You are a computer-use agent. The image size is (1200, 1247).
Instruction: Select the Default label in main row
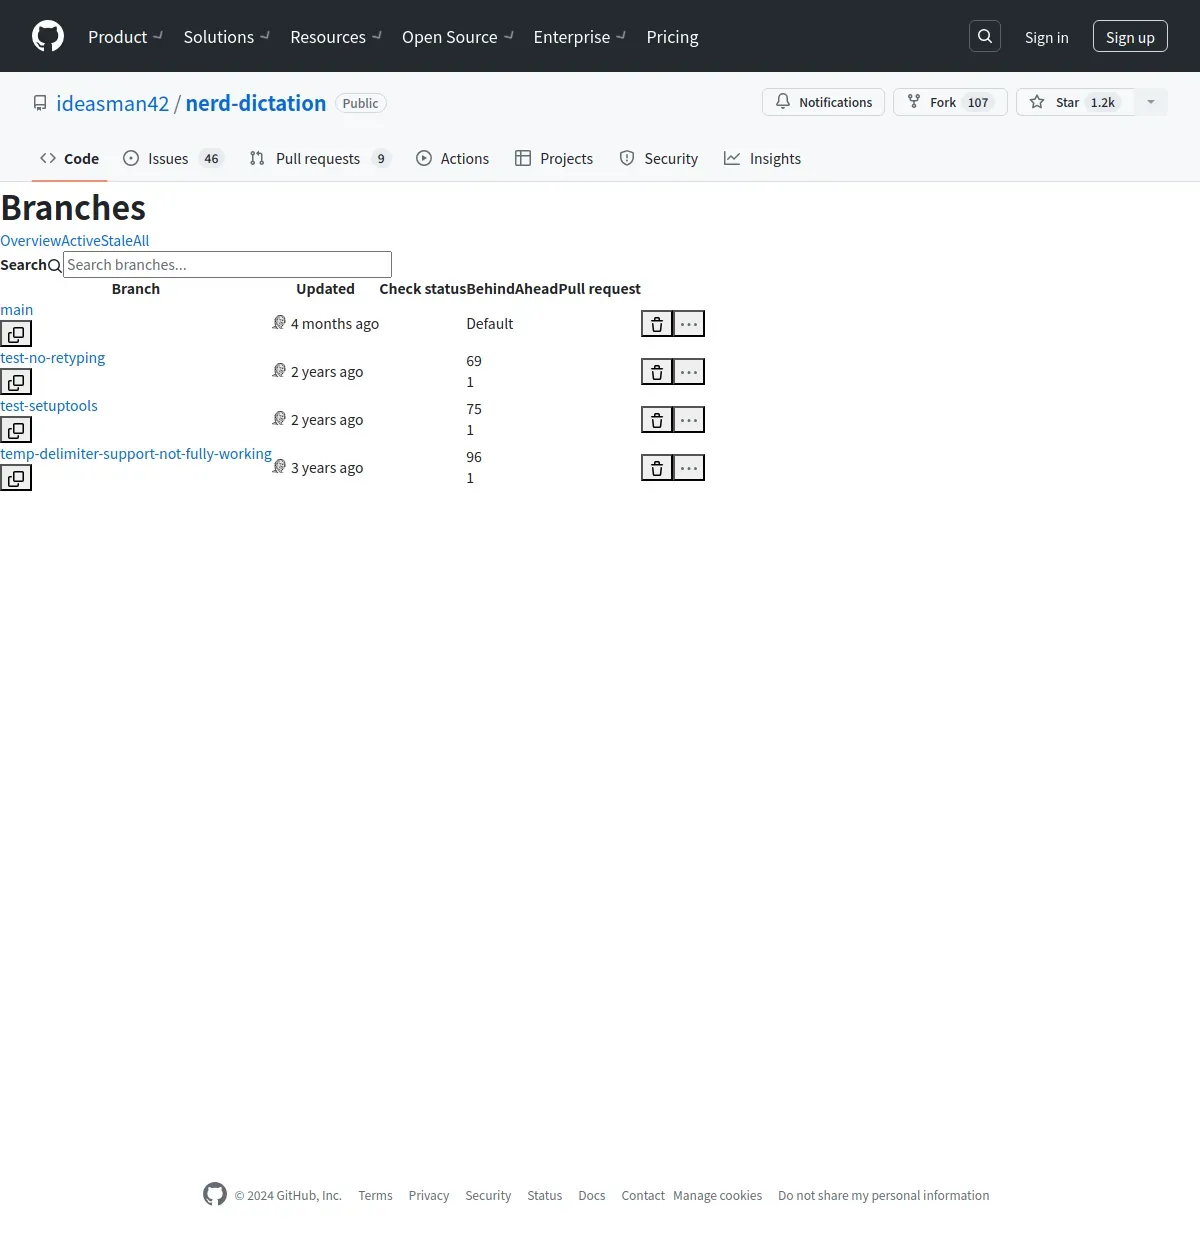(490, 324)
